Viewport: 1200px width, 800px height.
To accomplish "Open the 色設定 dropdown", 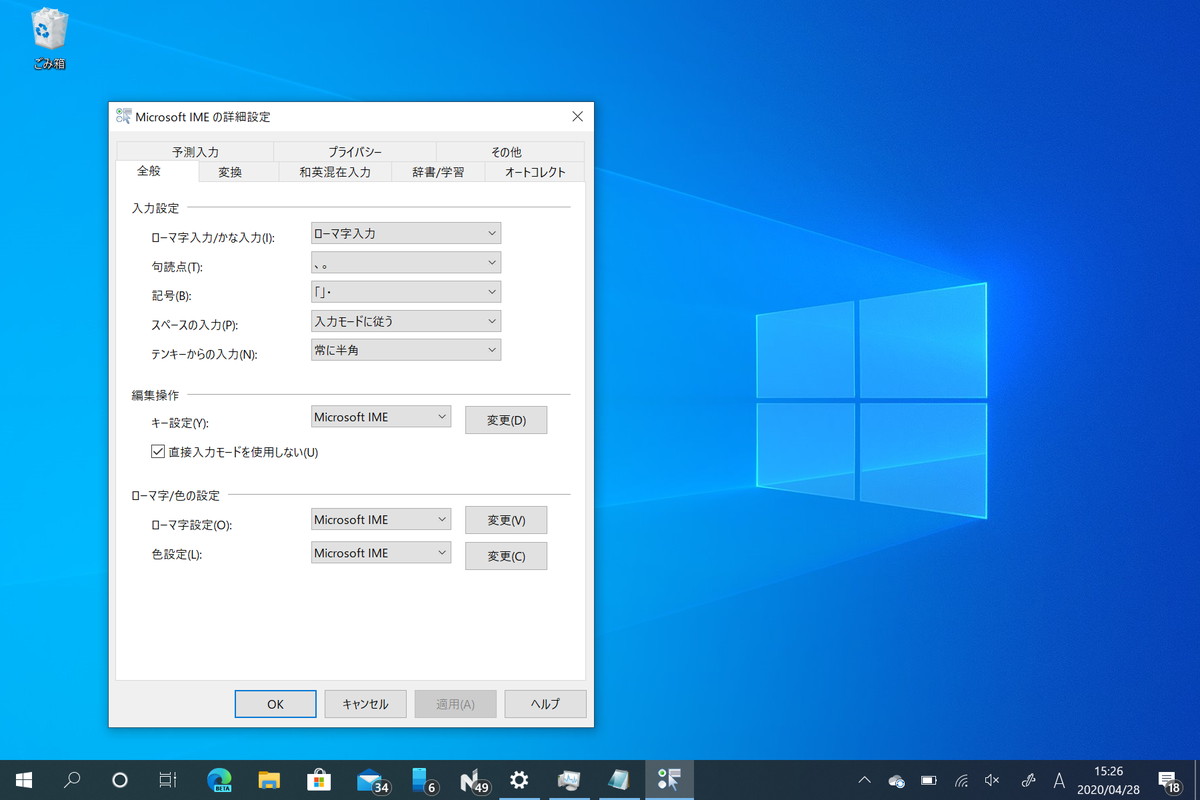I will pos(381,553).
